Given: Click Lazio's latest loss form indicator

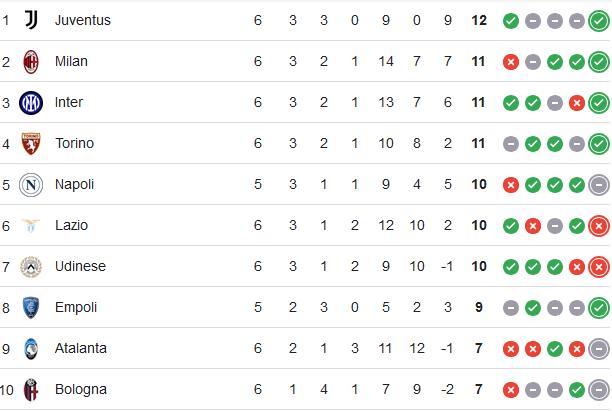Looking at the screenshot, I should 599,226.
